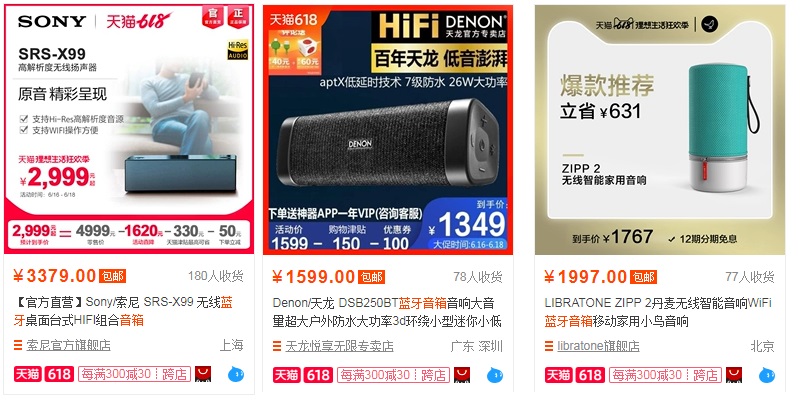Image resolution: width=806 pixels, height=410 pixels.
Task: Open the Denon HiFi speaker product image
Action: pyautogui.click(x=388, y=129)
